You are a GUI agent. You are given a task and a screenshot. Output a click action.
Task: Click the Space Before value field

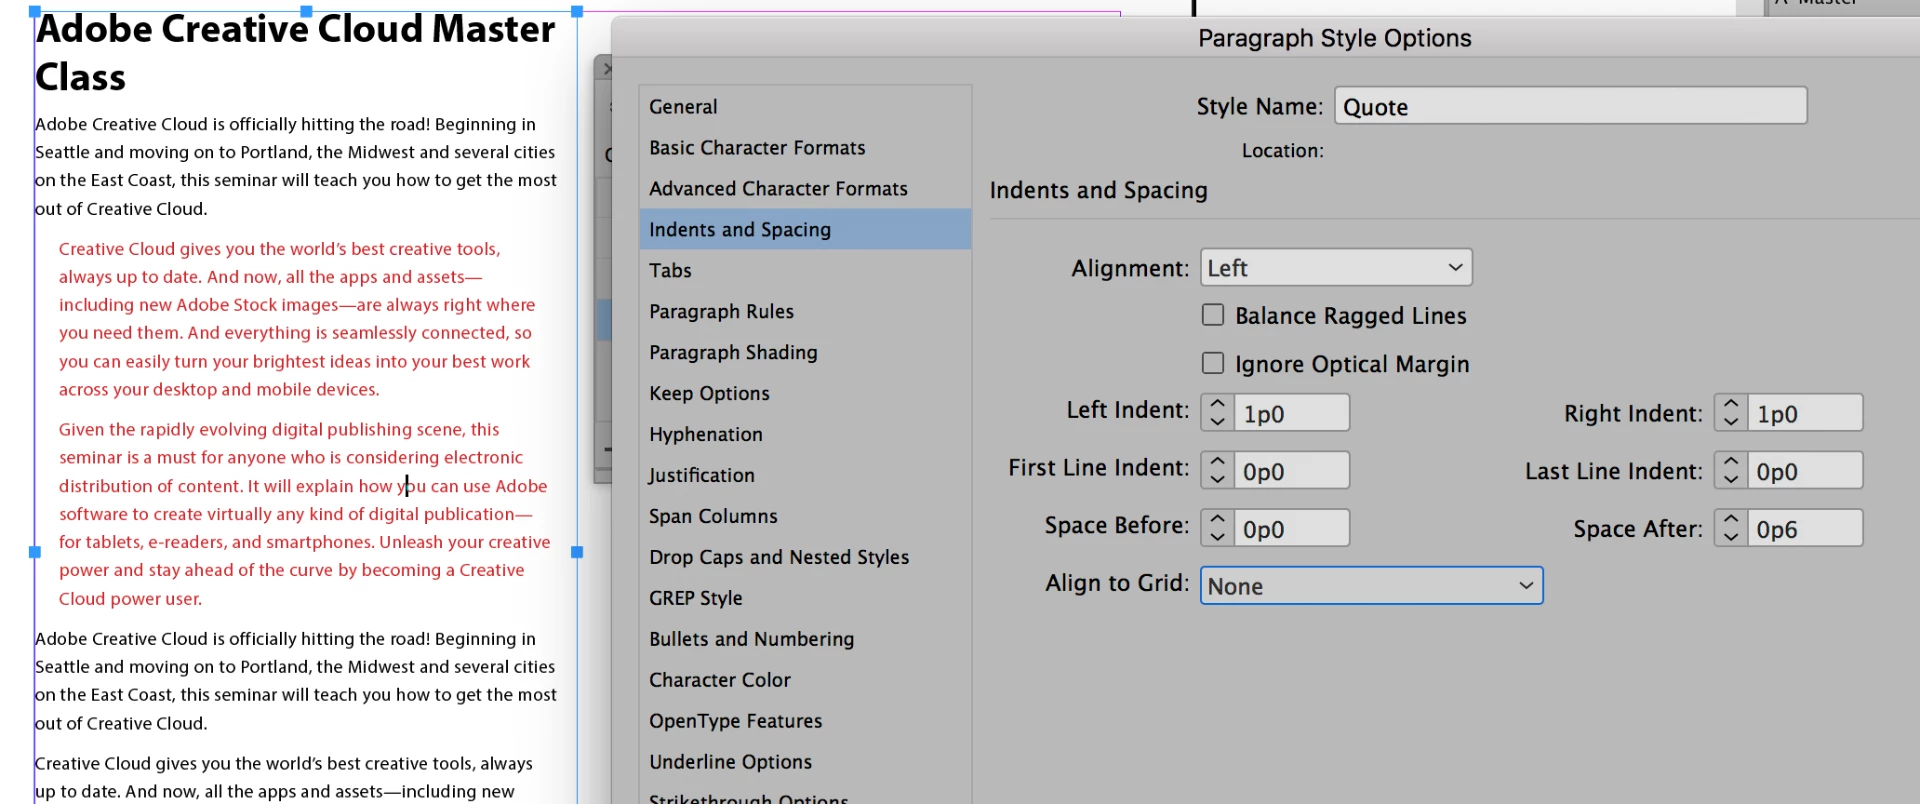coord(1292,529)
